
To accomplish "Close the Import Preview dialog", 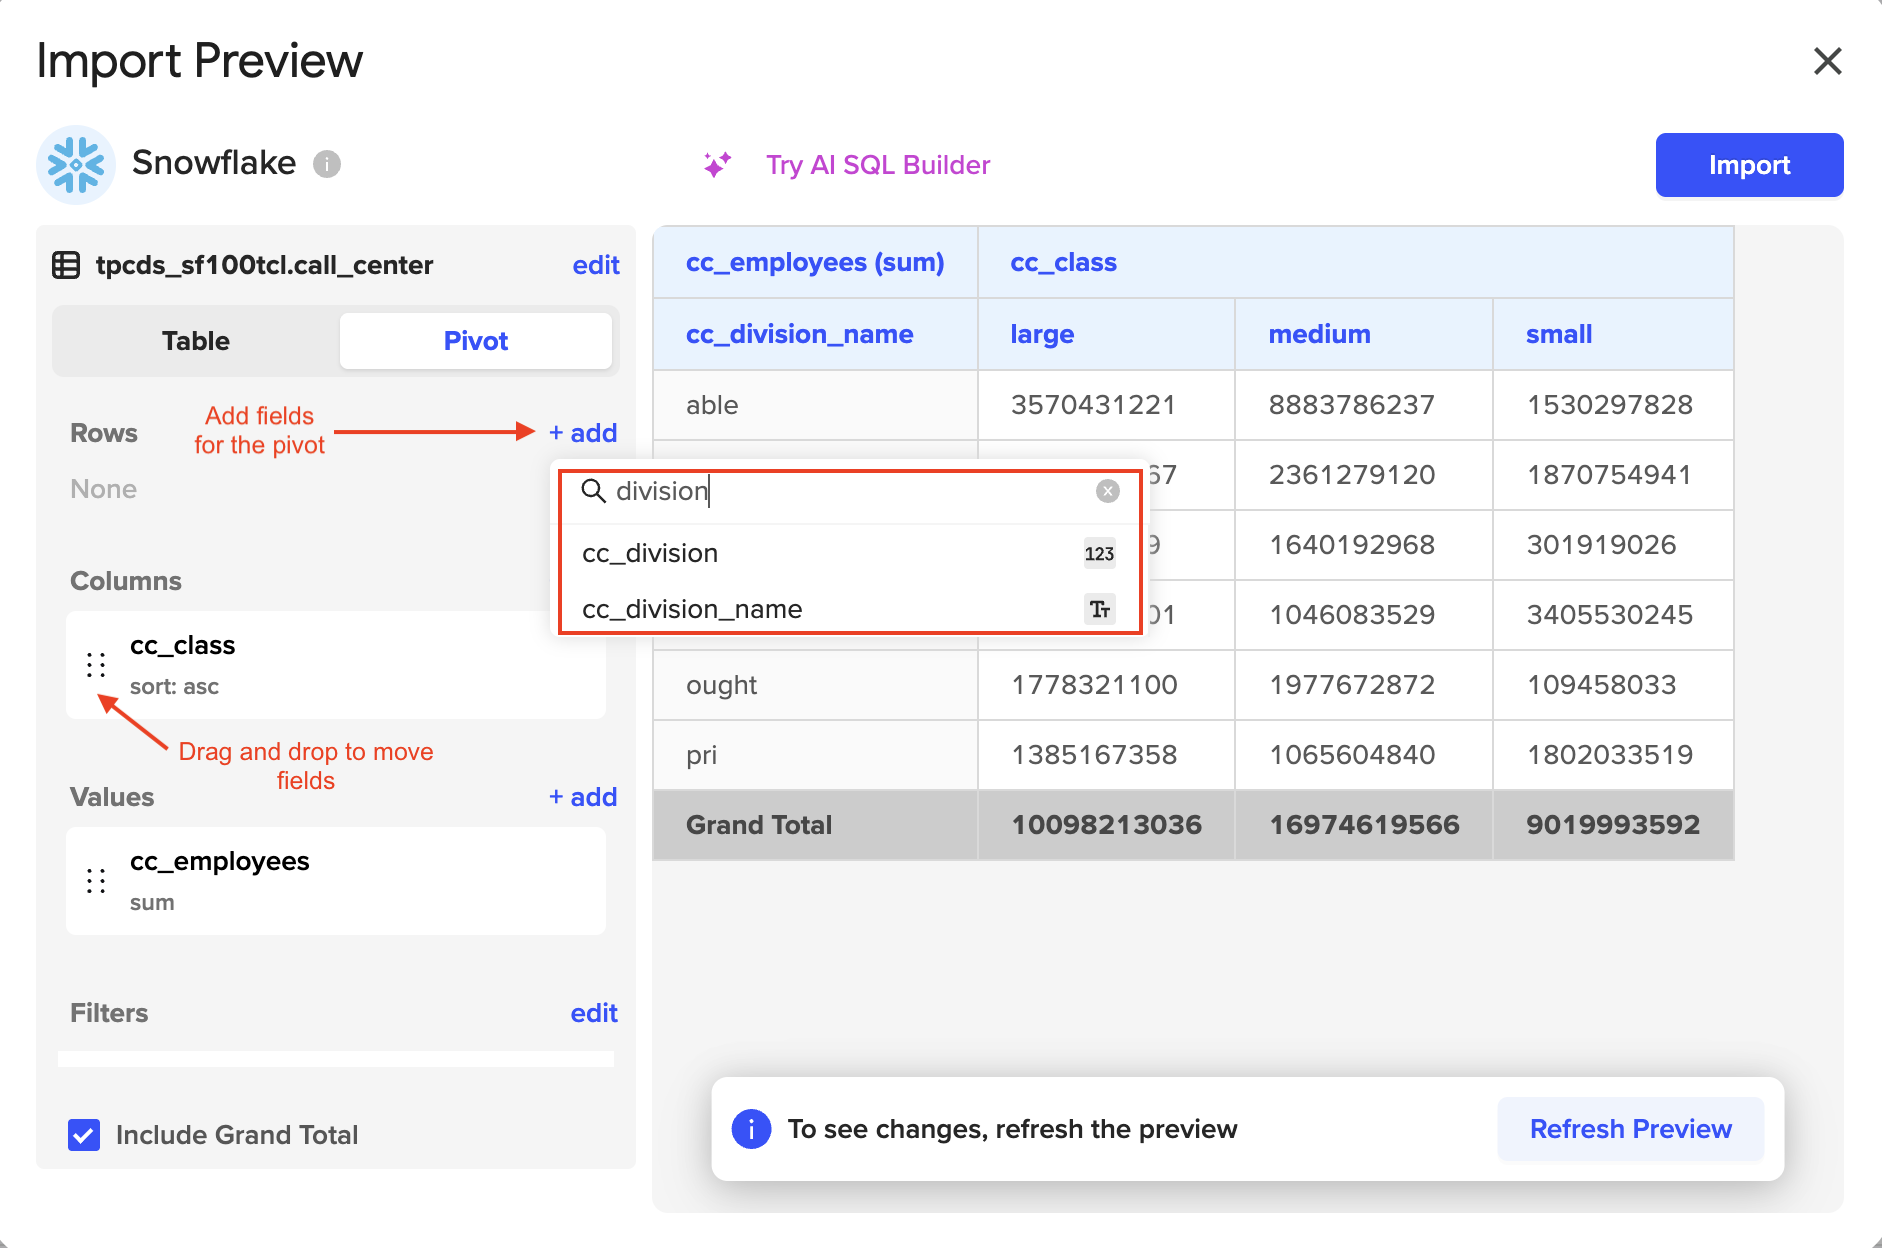I will click(x=1827, y=61).
